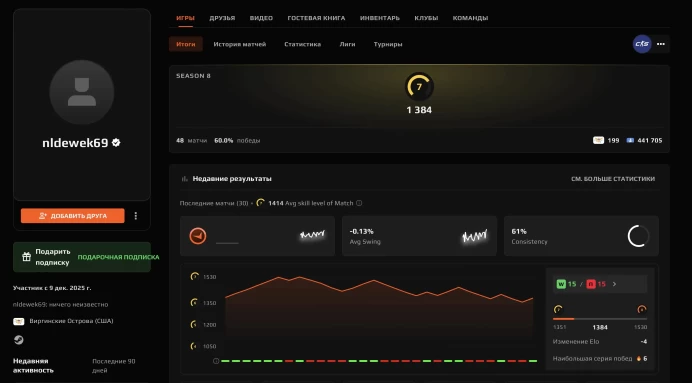The height and width of the screenshot is (383, 692).
Task: Click the region rank icon showing 441 705
Action: point(630,140)
